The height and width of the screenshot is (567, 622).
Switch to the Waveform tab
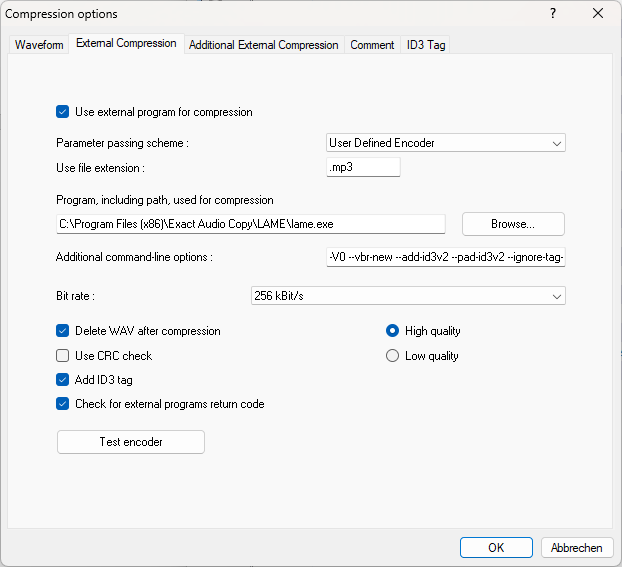39,45
